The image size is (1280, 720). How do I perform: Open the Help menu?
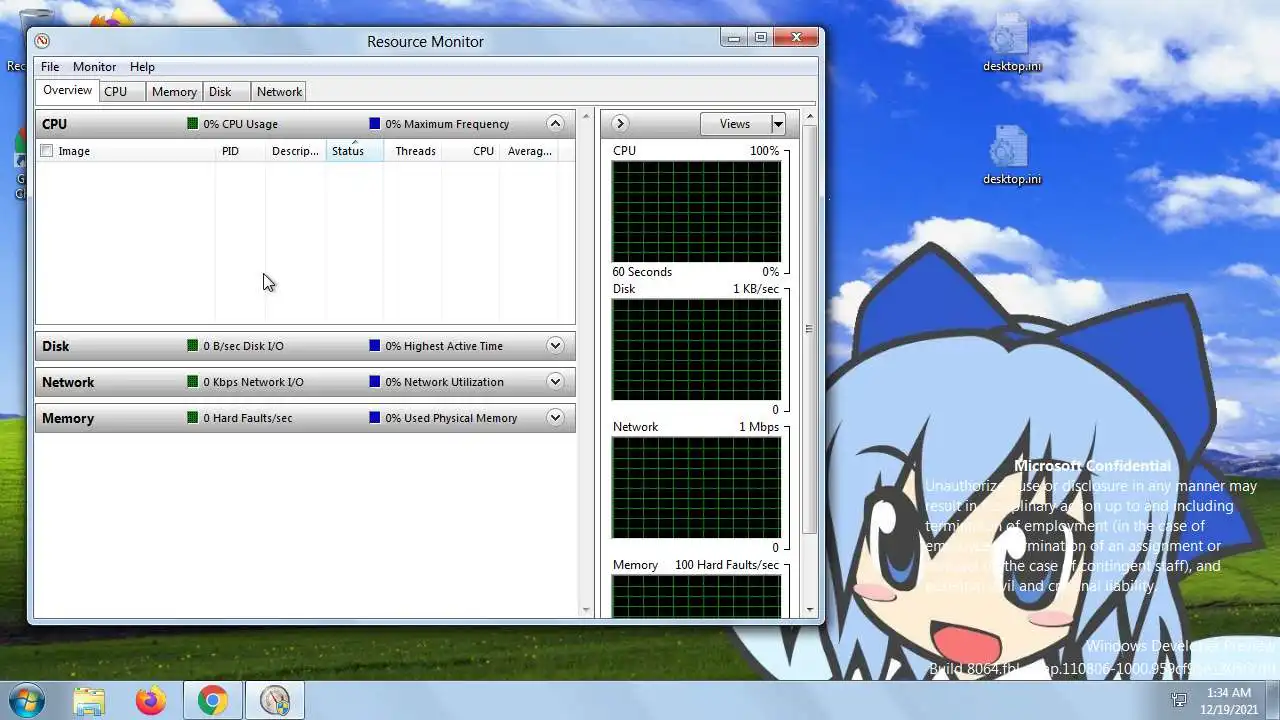click(142, 67)
